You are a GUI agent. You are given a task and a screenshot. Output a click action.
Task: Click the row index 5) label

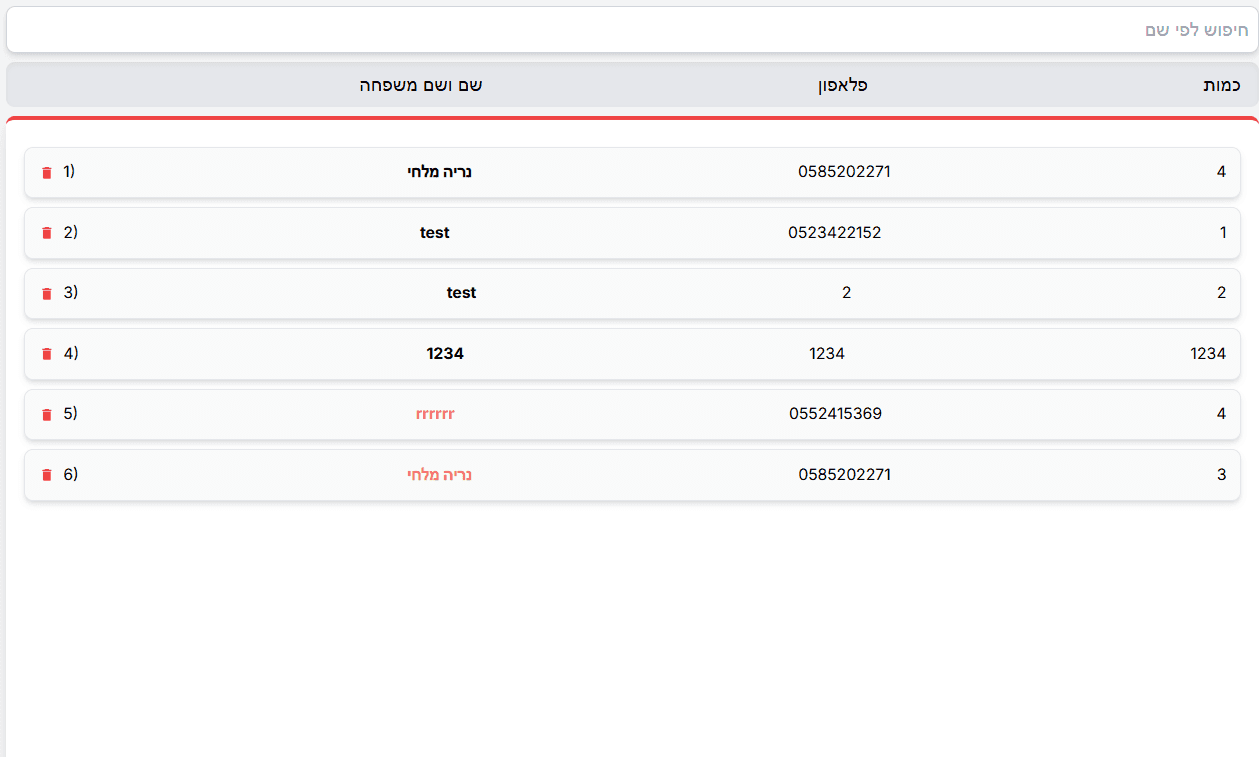(x=70, y=413)
